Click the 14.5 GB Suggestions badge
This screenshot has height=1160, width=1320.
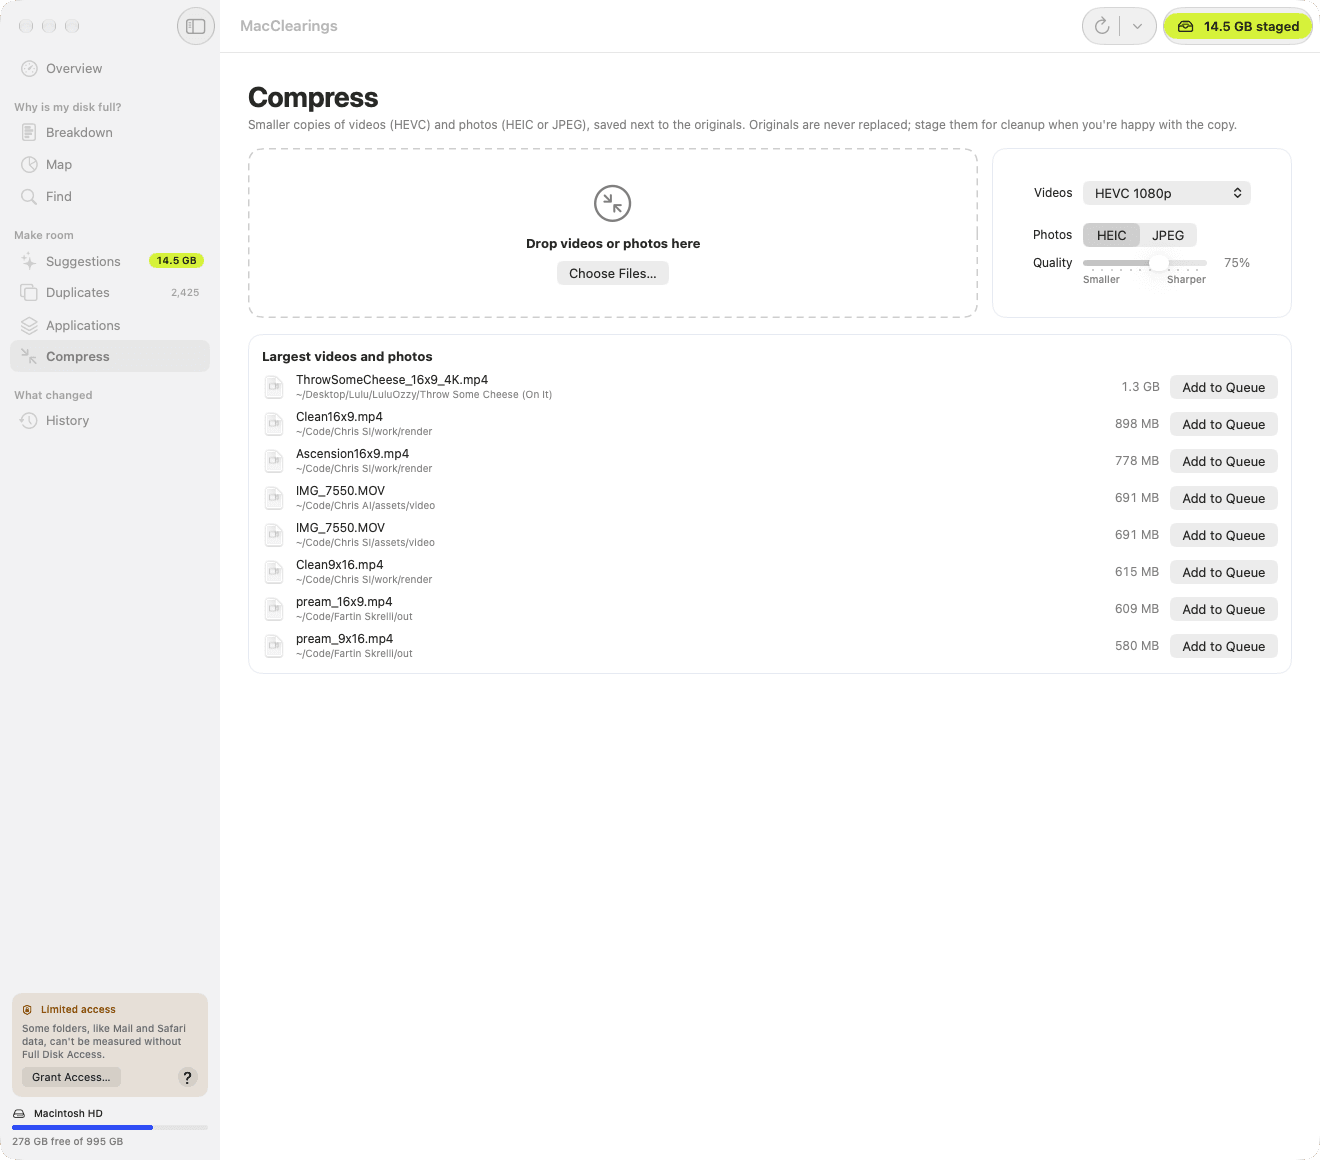click(x=176, y=261)
